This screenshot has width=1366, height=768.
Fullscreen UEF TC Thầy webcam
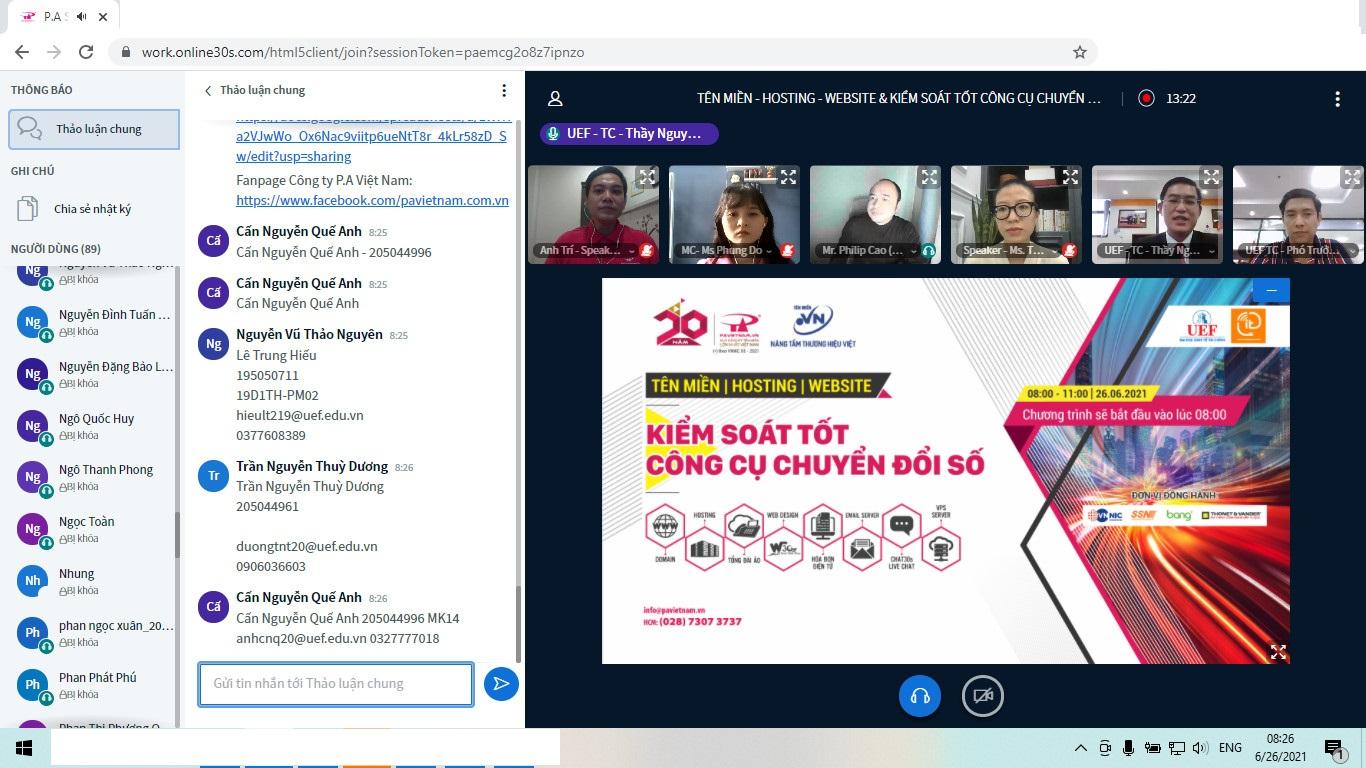pos(1212,177)
